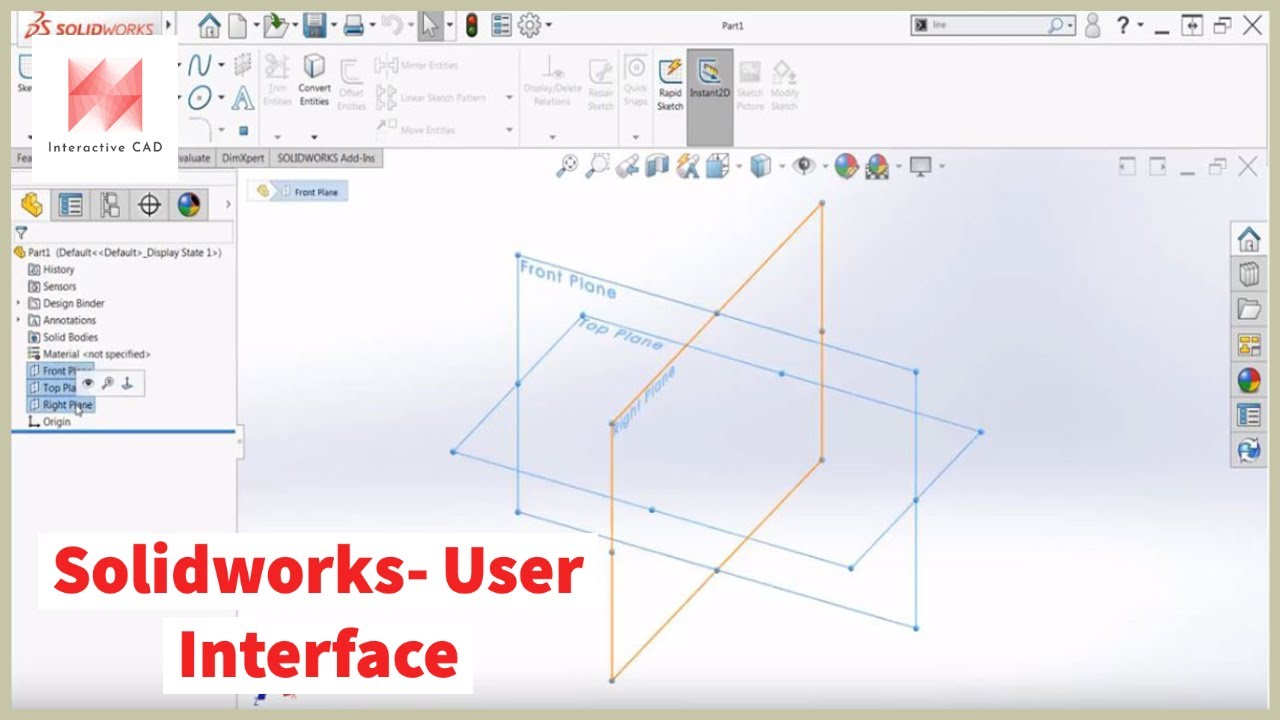The width and height of the screenshot is (1280, 720).
Task: Select the Part1 root tree item
Action: [x=118, y=252]
